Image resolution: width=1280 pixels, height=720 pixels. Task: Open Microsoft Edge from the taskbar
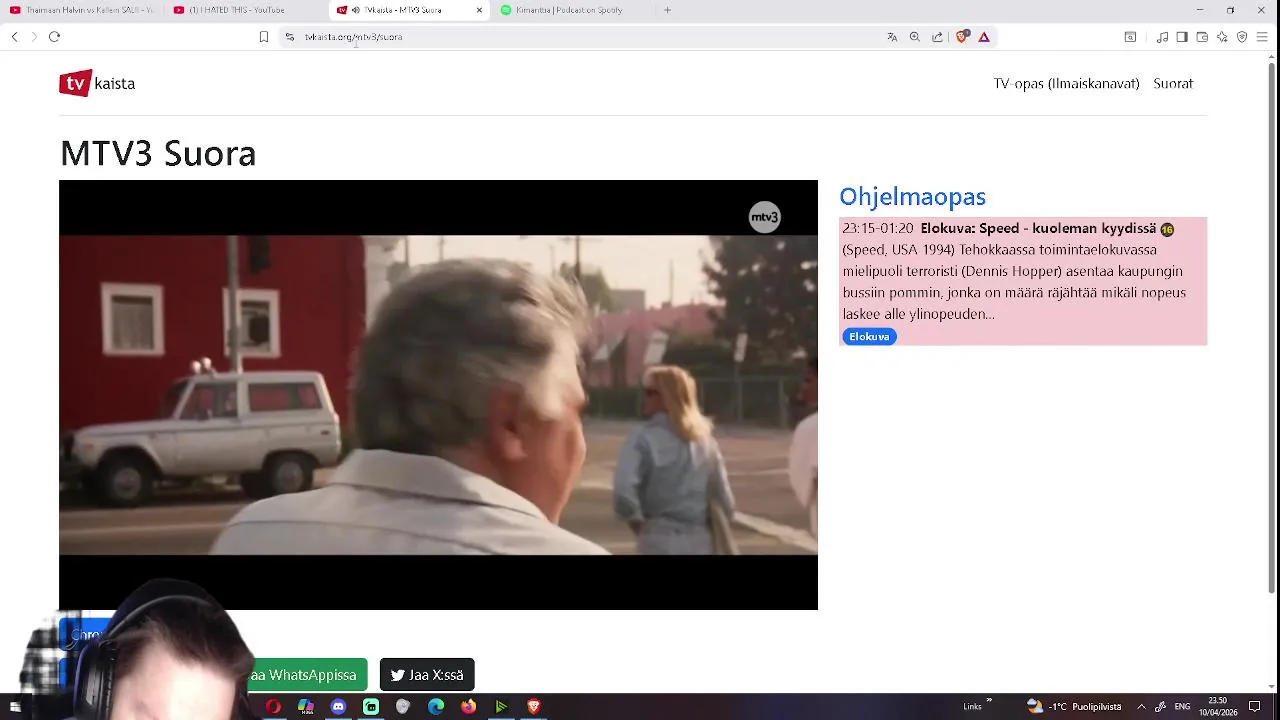436,707
